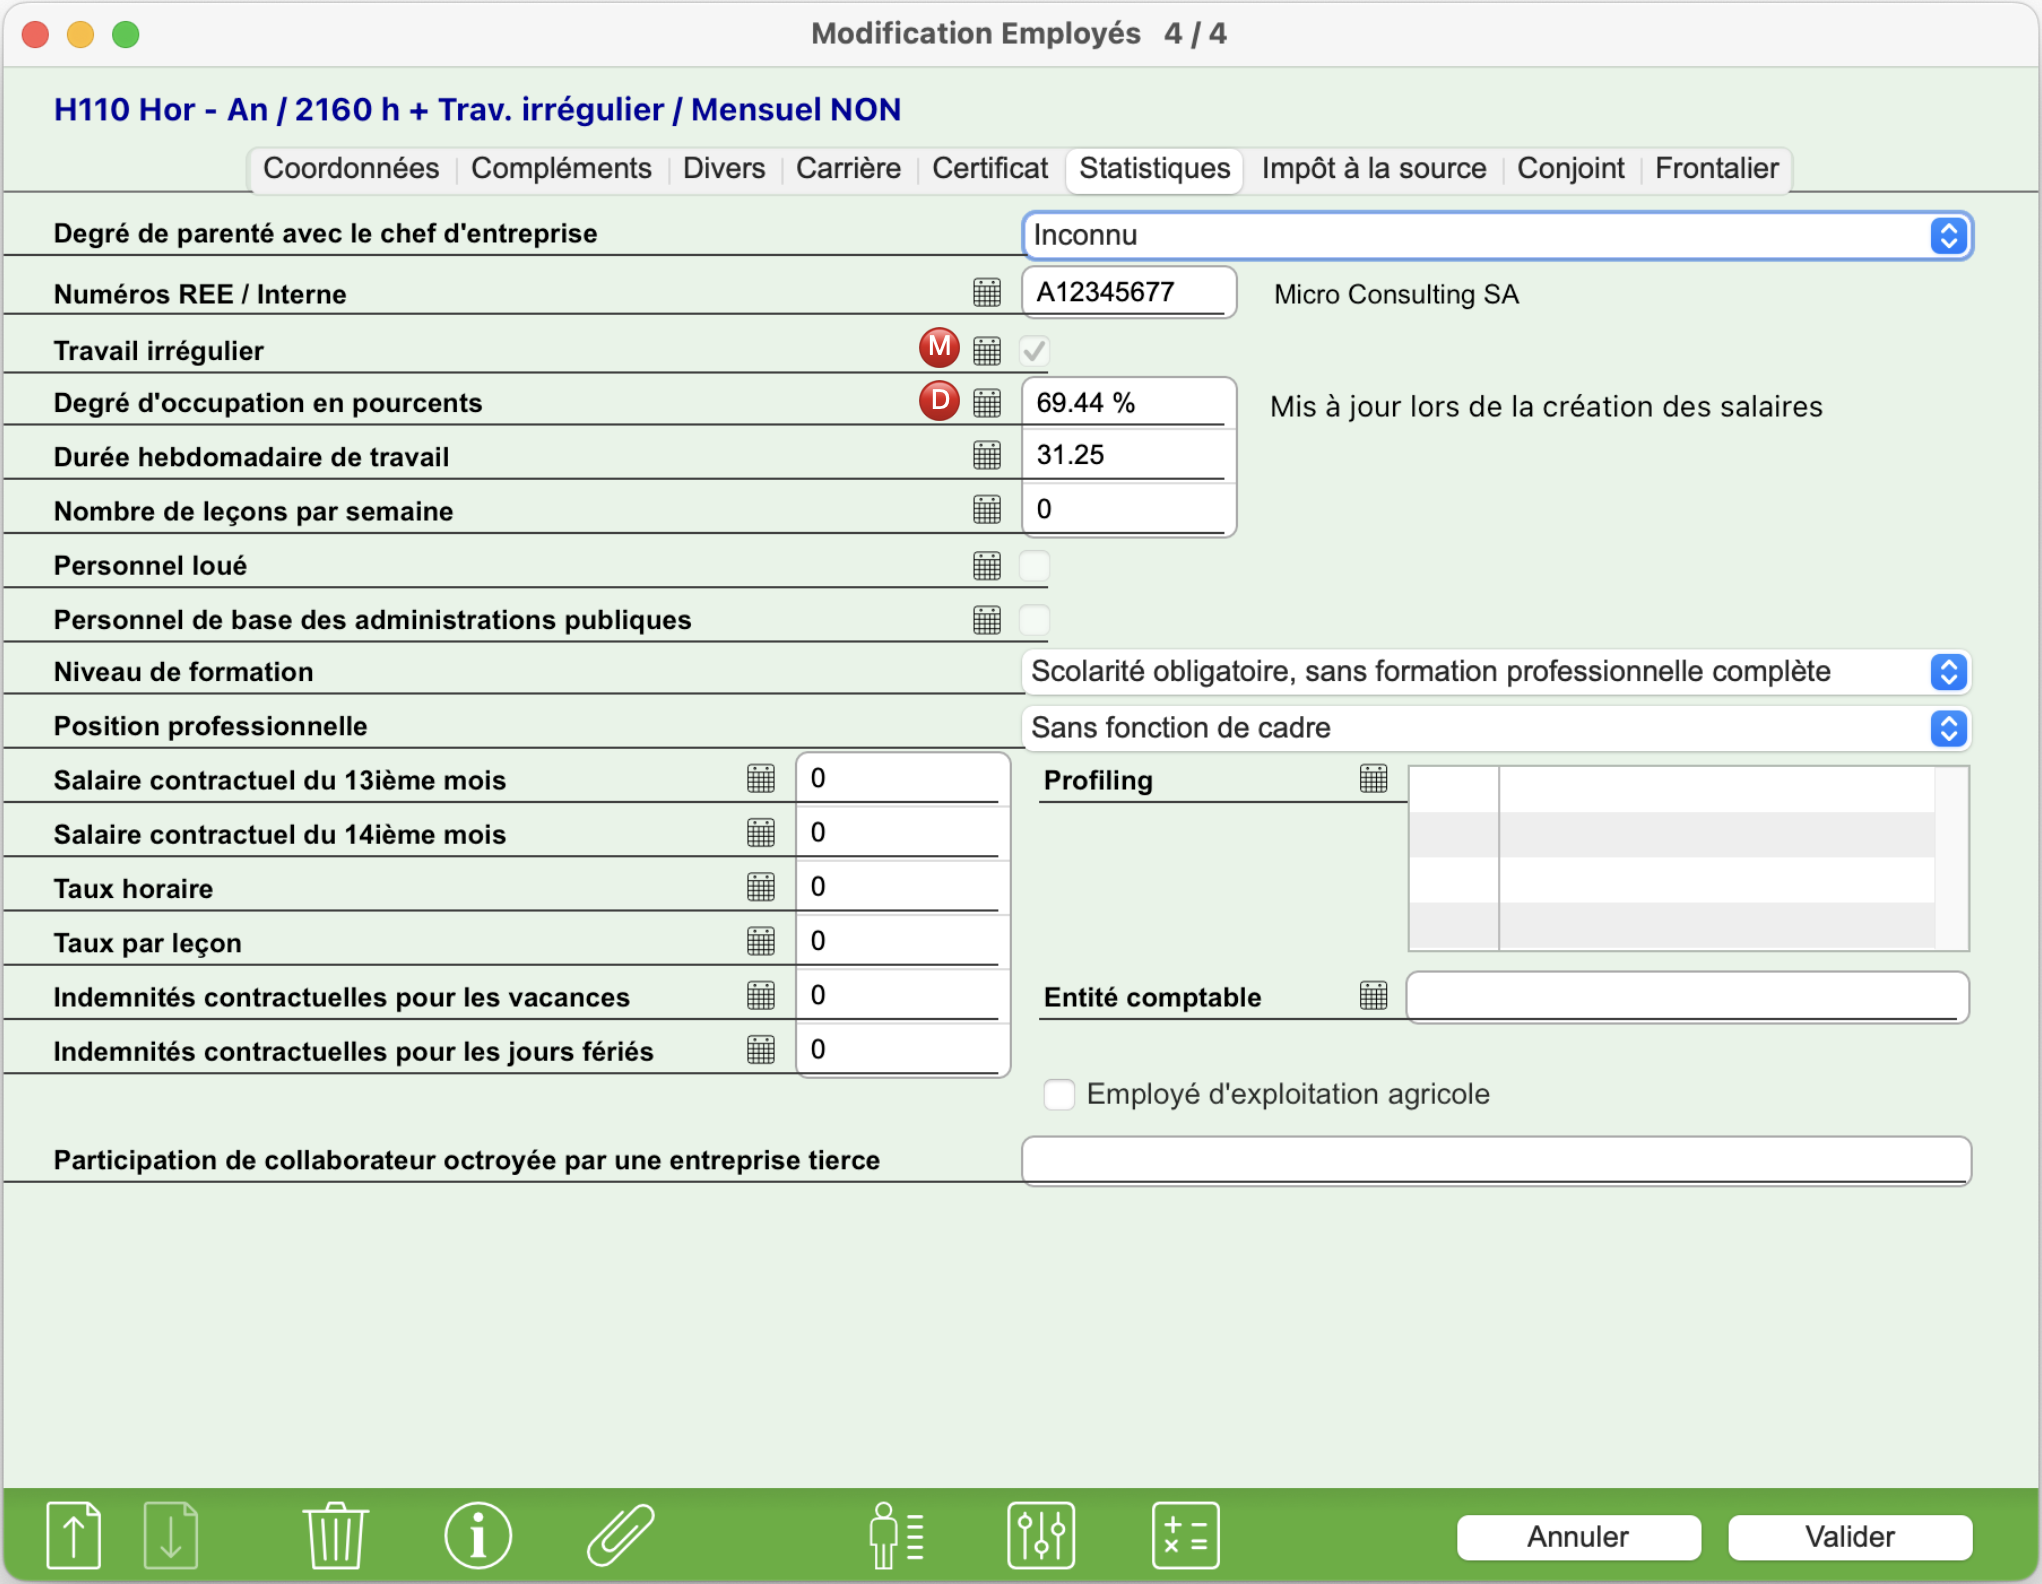Viewport: 2042px width, 1584px height.
Task: Click the first row of the Profiling table
Action: pos(1672,789)
